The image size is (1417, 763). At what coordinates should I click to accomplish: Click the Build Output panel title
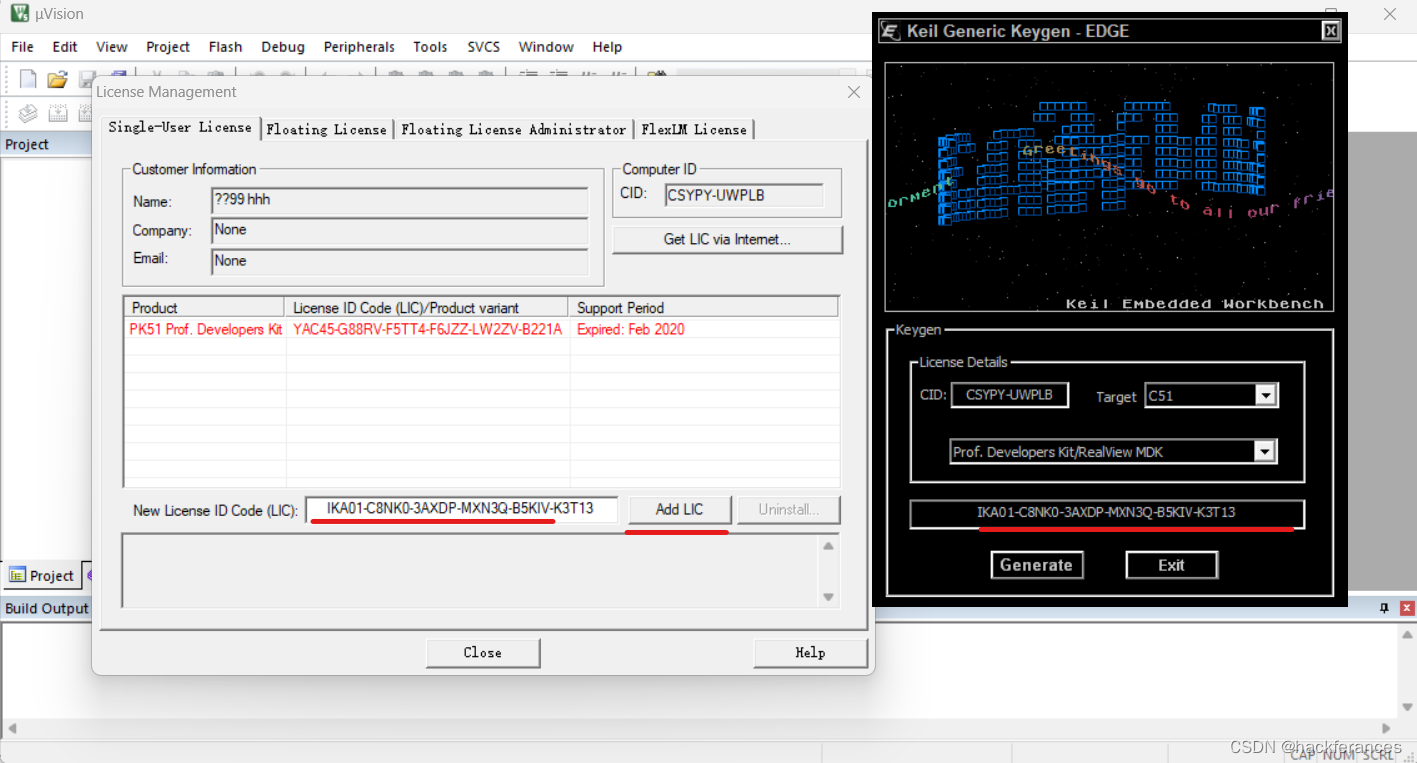(x=47, y=608)
